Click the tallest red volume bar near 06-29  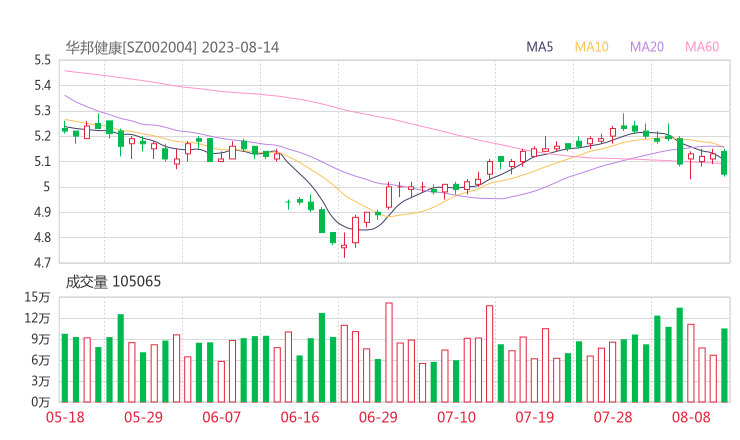click(389, 353)
